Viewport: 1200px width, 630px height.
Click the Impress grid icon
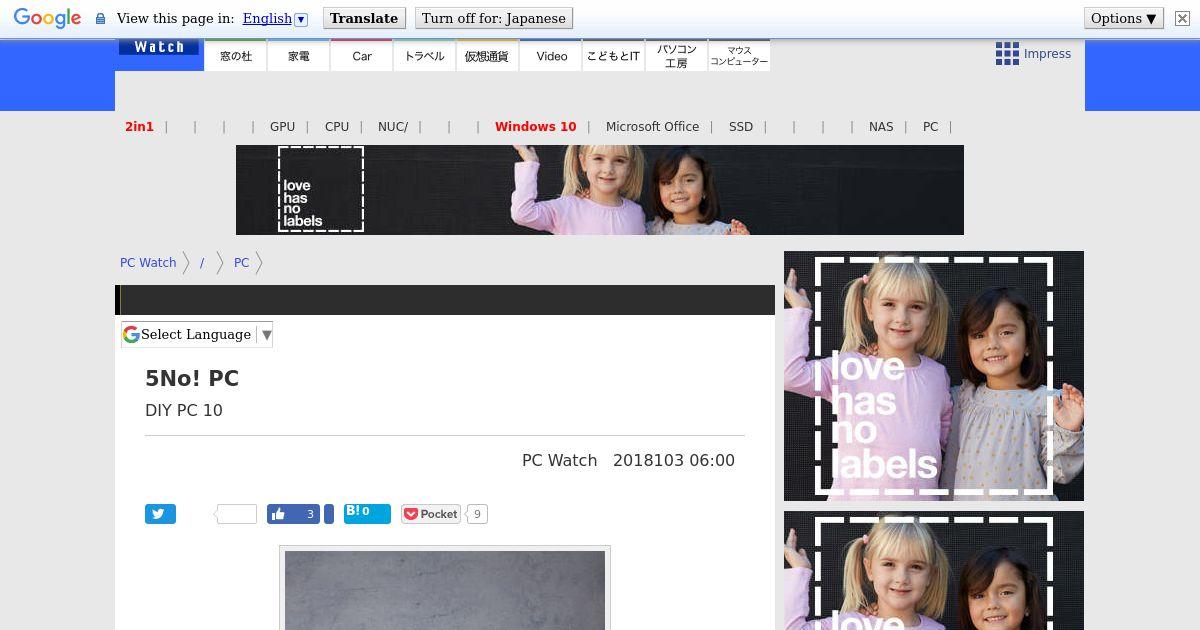click(x=1007, y=54)
